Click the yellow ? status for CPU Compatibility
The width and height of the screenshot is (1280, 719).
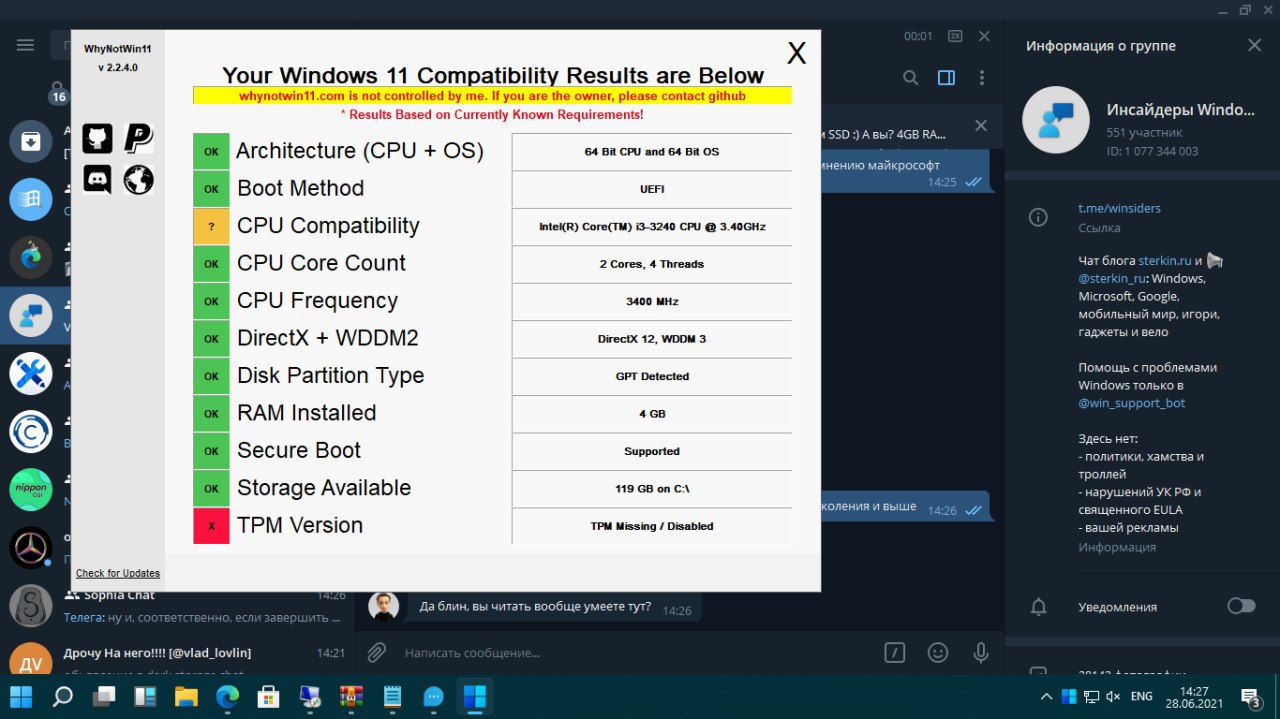click(x=211, y=226)
